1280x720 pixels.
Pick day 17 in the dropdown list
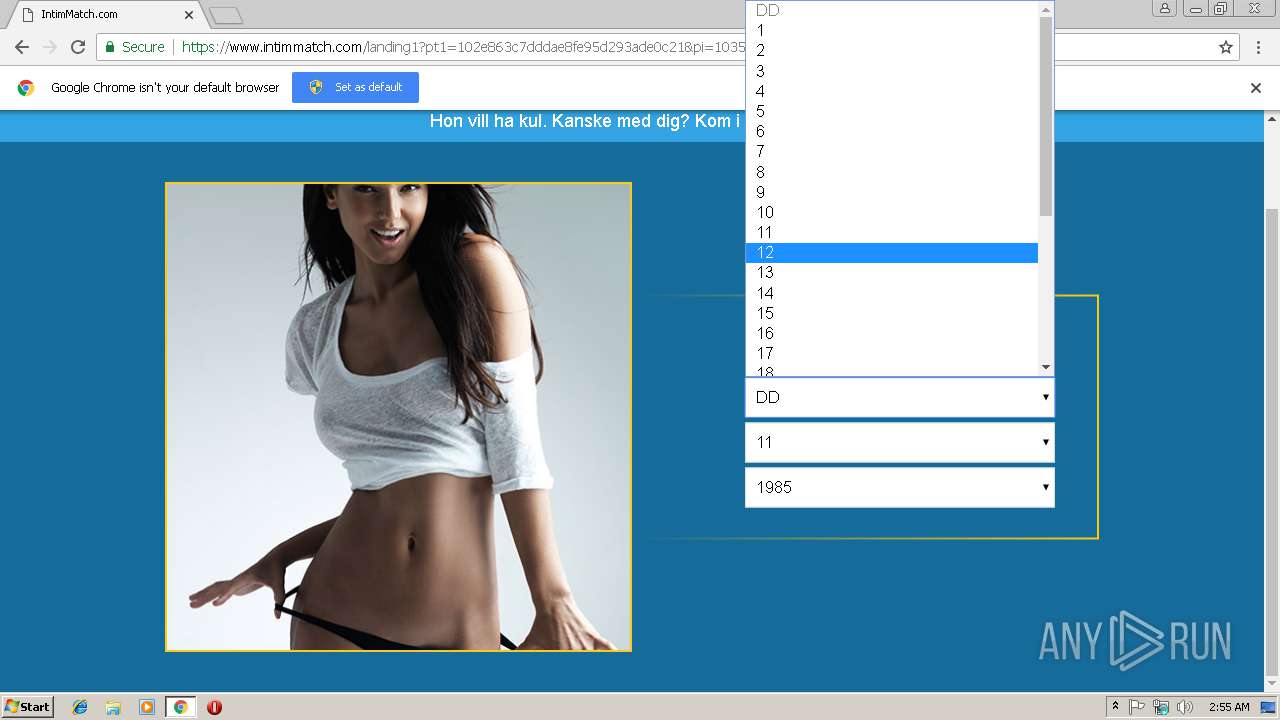(x=891, y=353)
